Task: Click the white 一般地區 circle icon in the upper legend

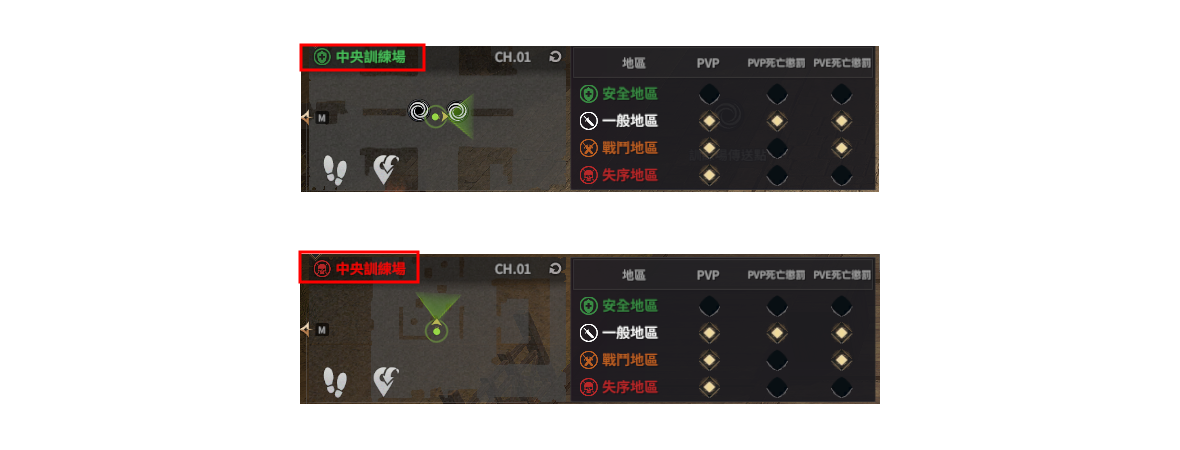Action: pyautogui.click(x=588, y=121)
